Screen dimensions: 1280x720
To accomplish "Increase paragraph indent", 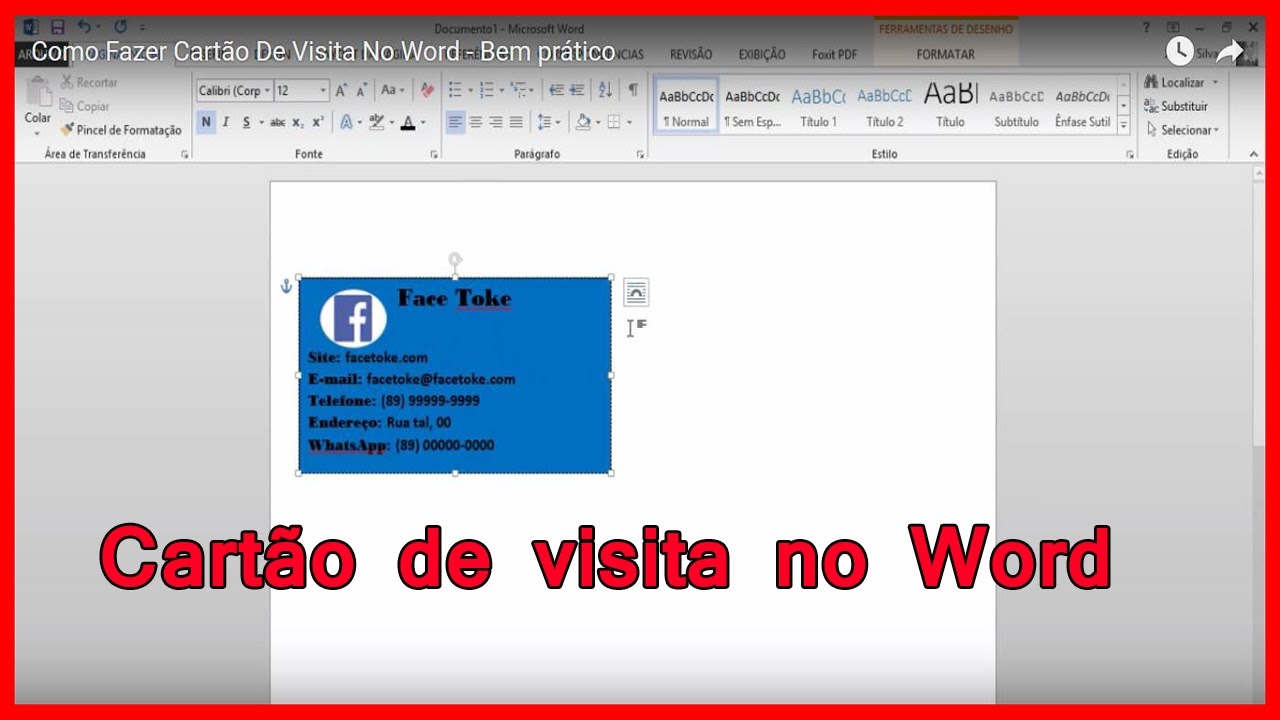I will (x=577, y=90).
